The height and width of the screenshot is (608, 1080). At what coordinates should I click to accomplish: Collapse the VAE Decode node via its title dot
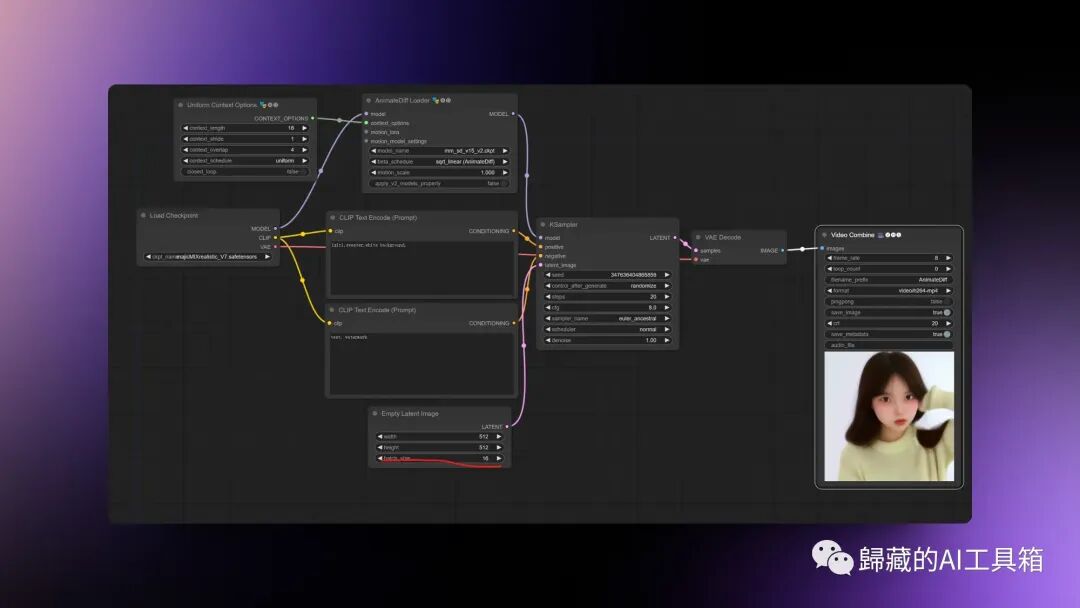click(x=698, y=238)
